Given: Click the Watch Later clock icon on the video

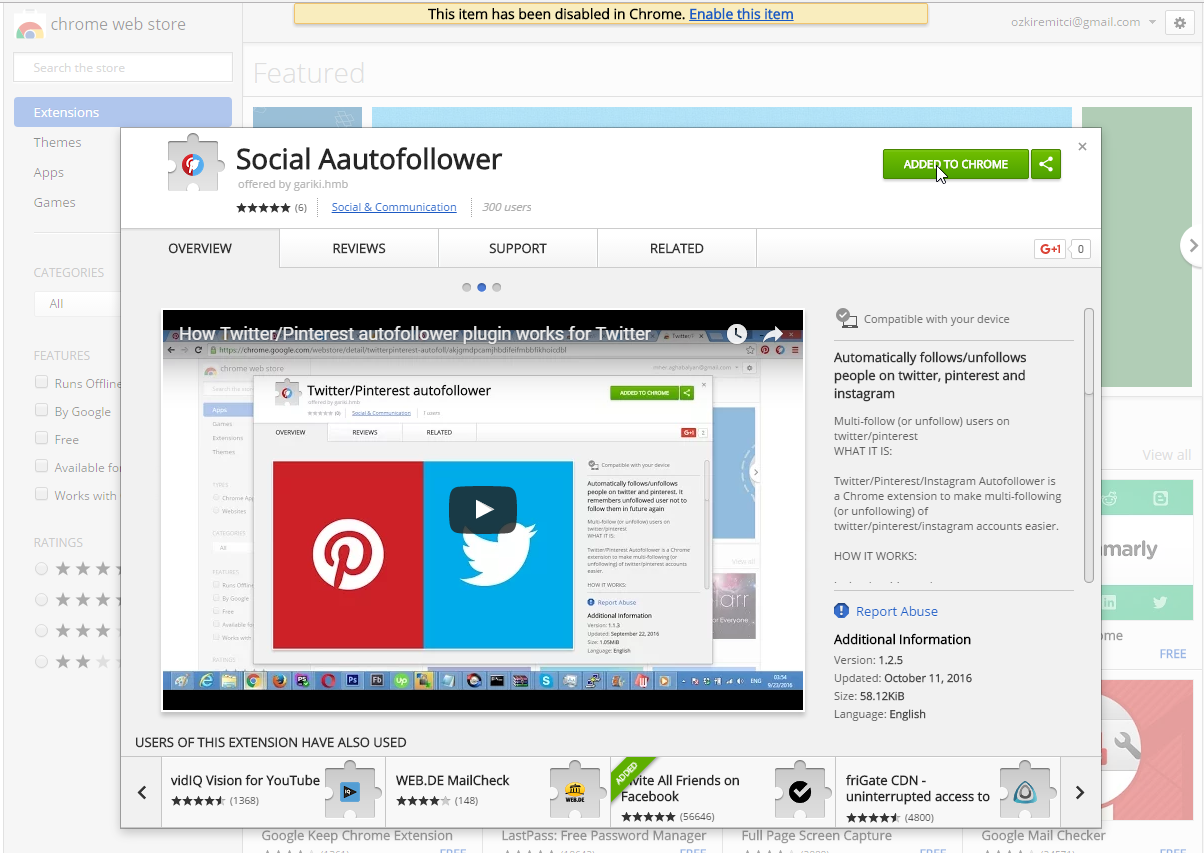Looking at the screenshot, I should (x=737, y=334).
